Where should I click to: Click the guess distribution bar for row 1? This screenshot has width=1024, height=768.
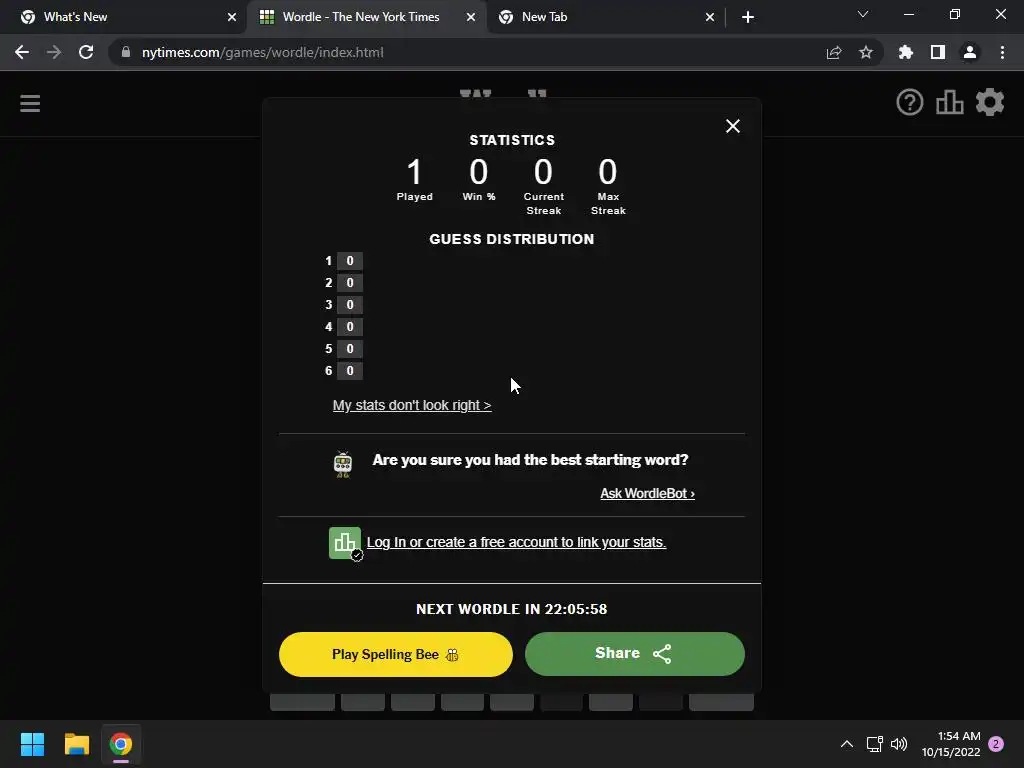(350, 261)
